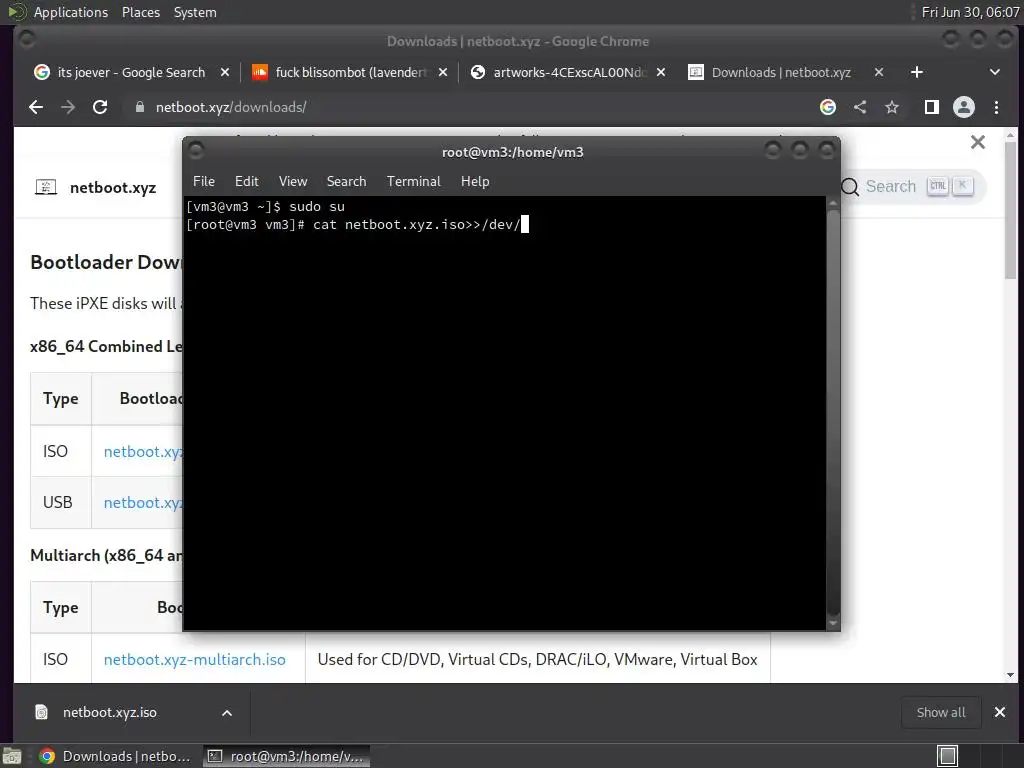Click page scrollbar down arrow
Image resolution: width=1024 pixels, height=768 pixels.
point(1010,675)
